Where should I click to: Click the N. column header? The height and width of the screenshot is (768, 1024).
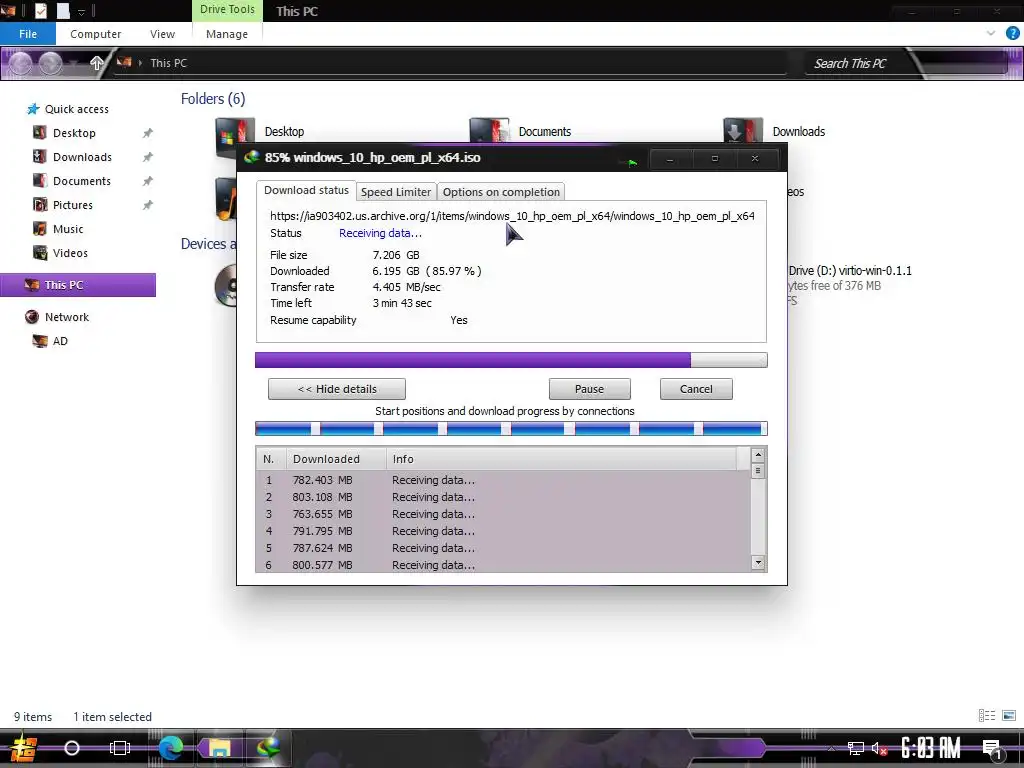[x=271, y=459]
